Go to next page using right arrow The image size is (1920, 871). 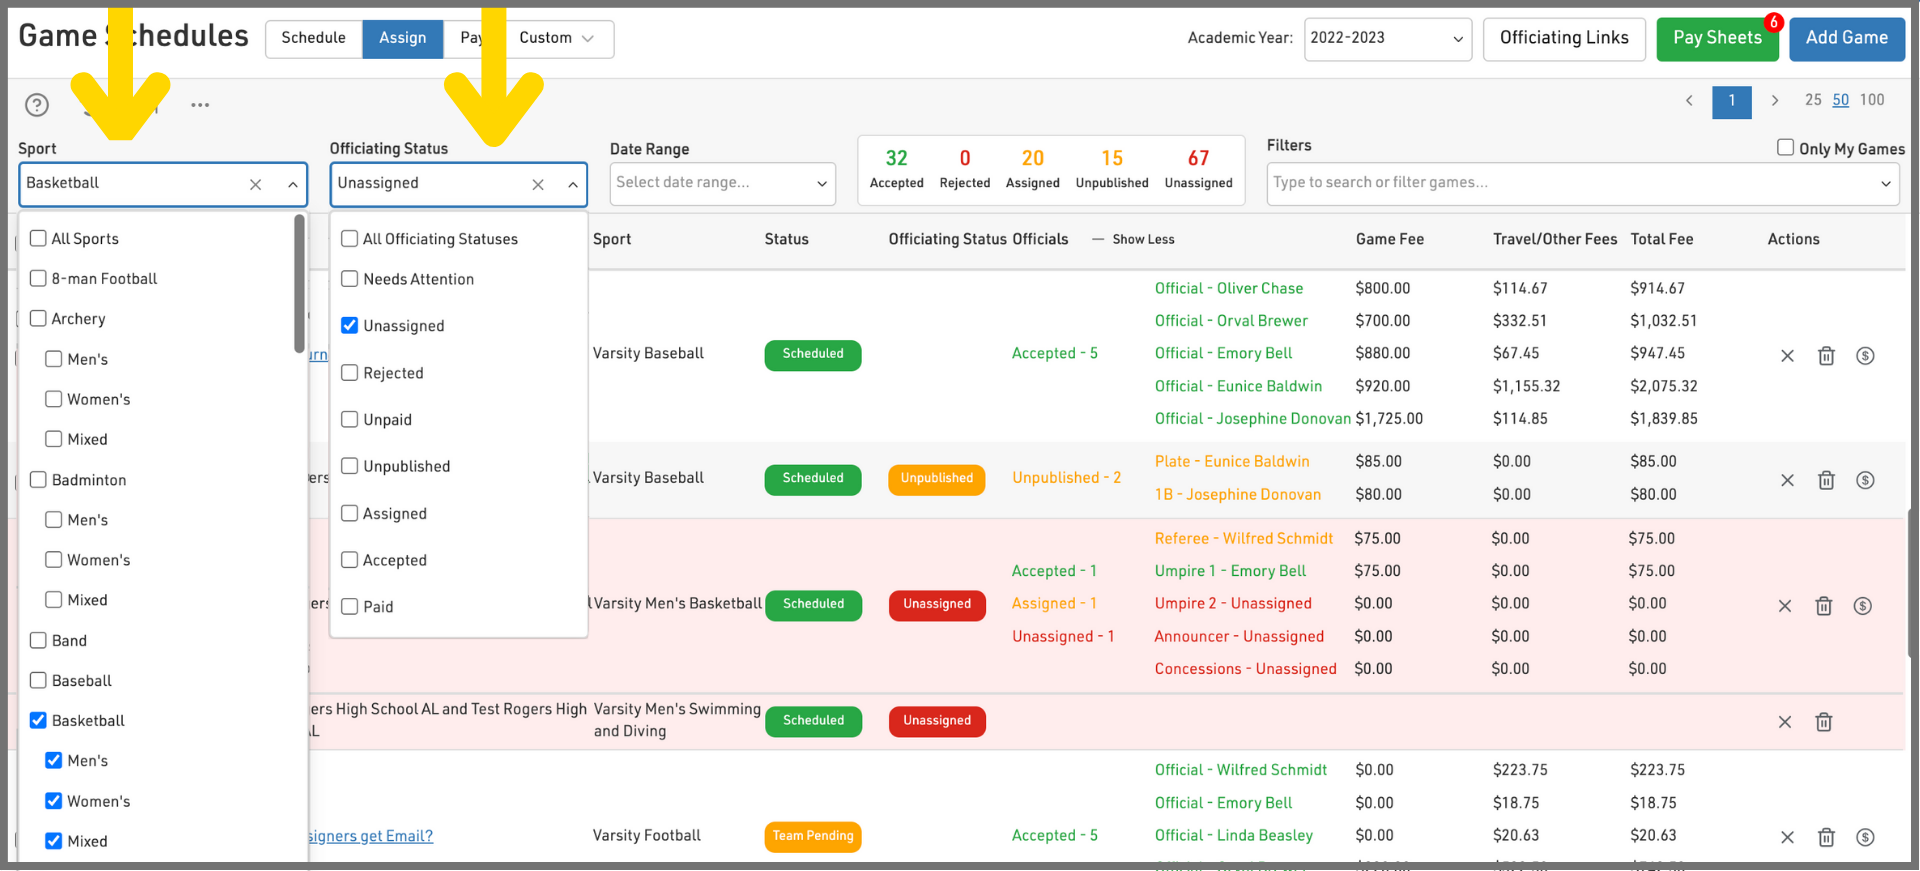[x=1774, y=101]
